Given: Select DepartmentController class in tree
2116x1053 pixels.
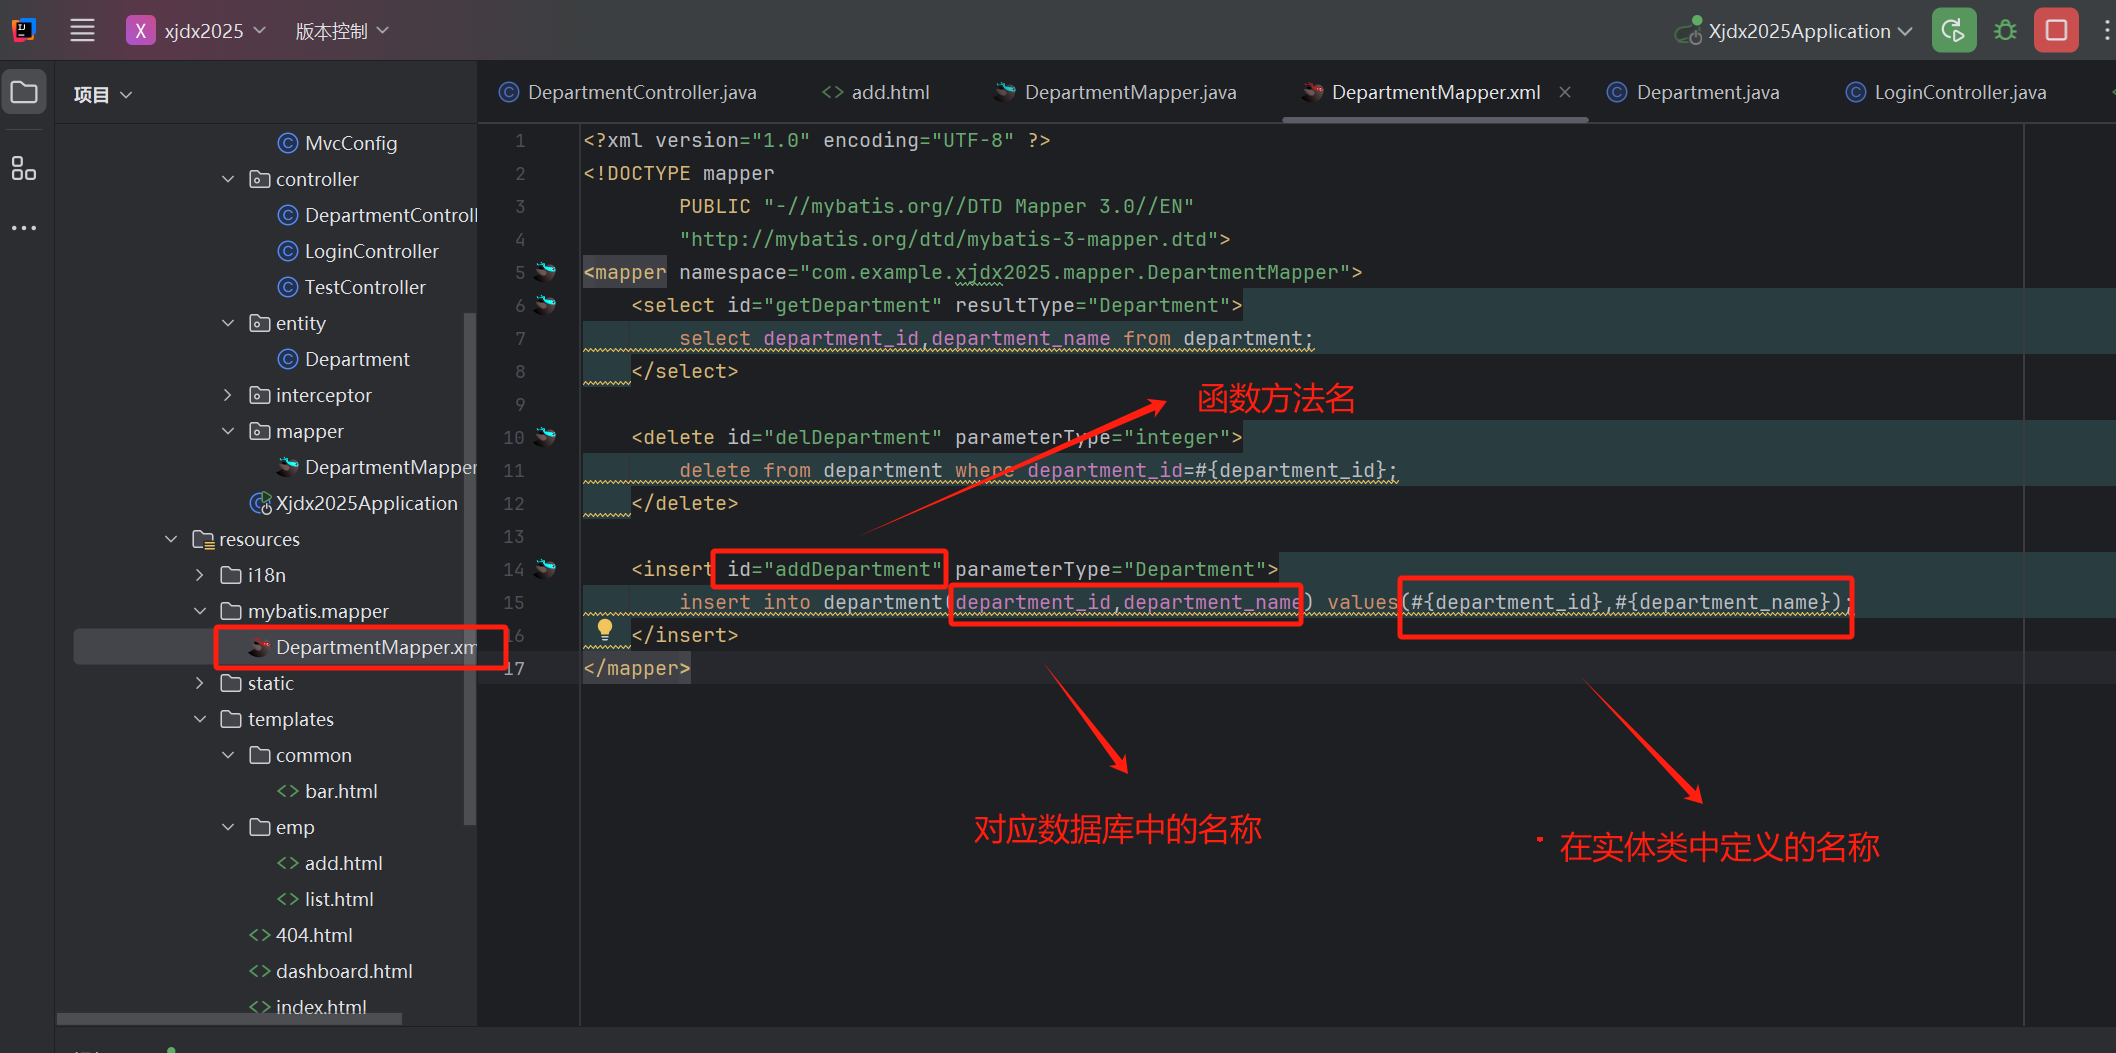Looking at the screenshot, I should coord(378,215).
